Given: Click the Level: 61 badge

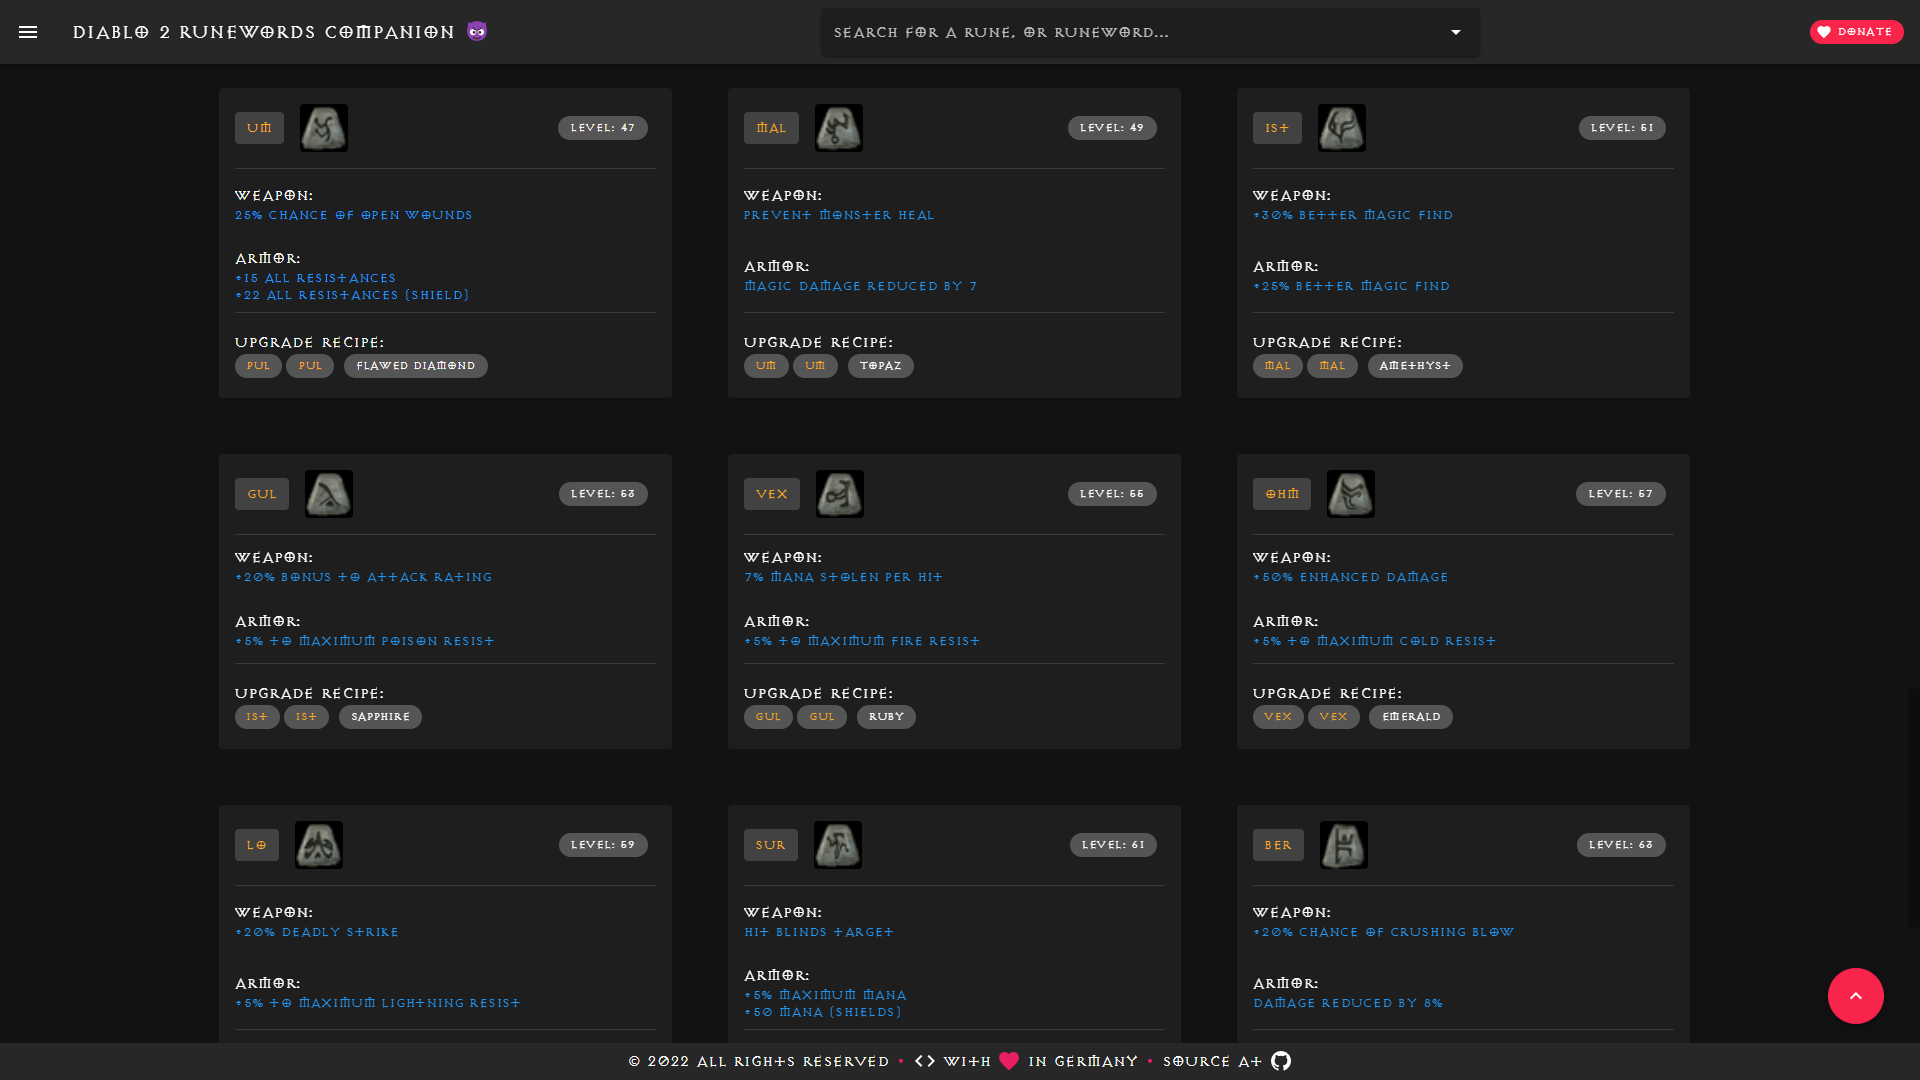Looking at the screenshot, I should [x=1113, y=845].
